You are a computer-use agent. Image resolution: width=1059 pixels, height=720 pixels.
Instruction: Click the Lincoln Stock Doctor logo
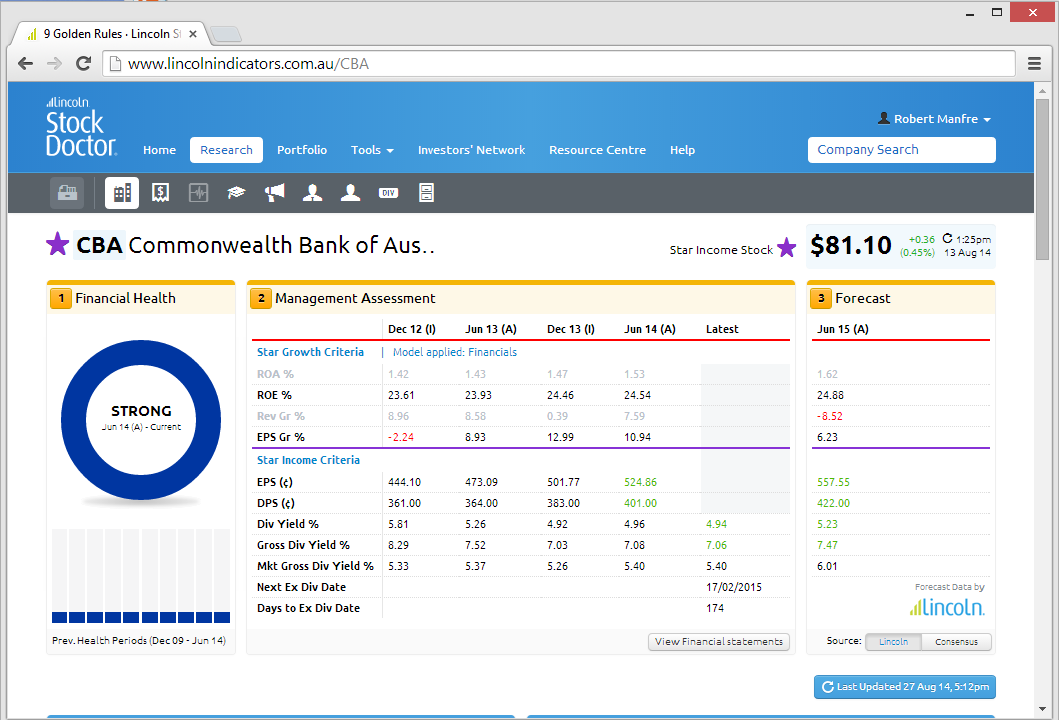(81, 126)
